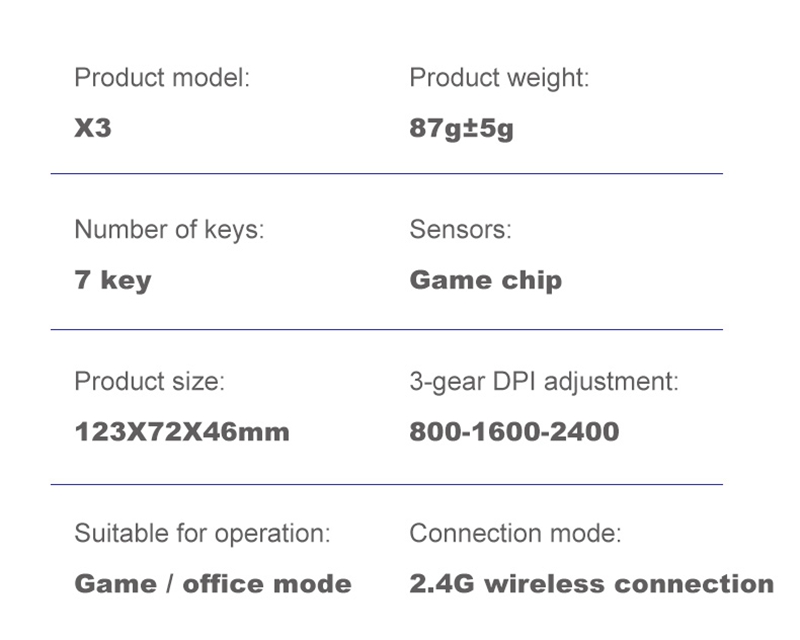
Task: Click the divider line below X3
Action: (387, 174)
